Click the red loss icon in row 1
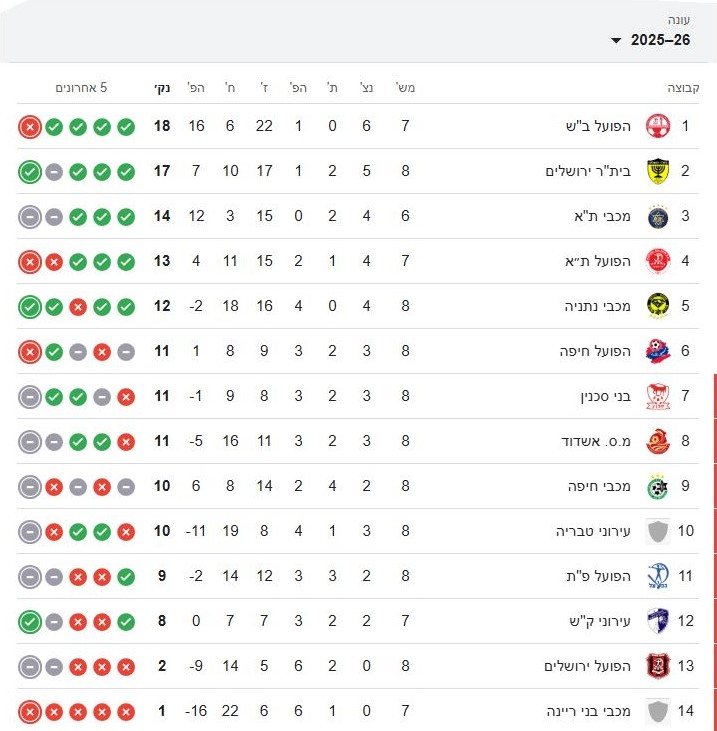The image size is (717, 731). coord(30,127)
